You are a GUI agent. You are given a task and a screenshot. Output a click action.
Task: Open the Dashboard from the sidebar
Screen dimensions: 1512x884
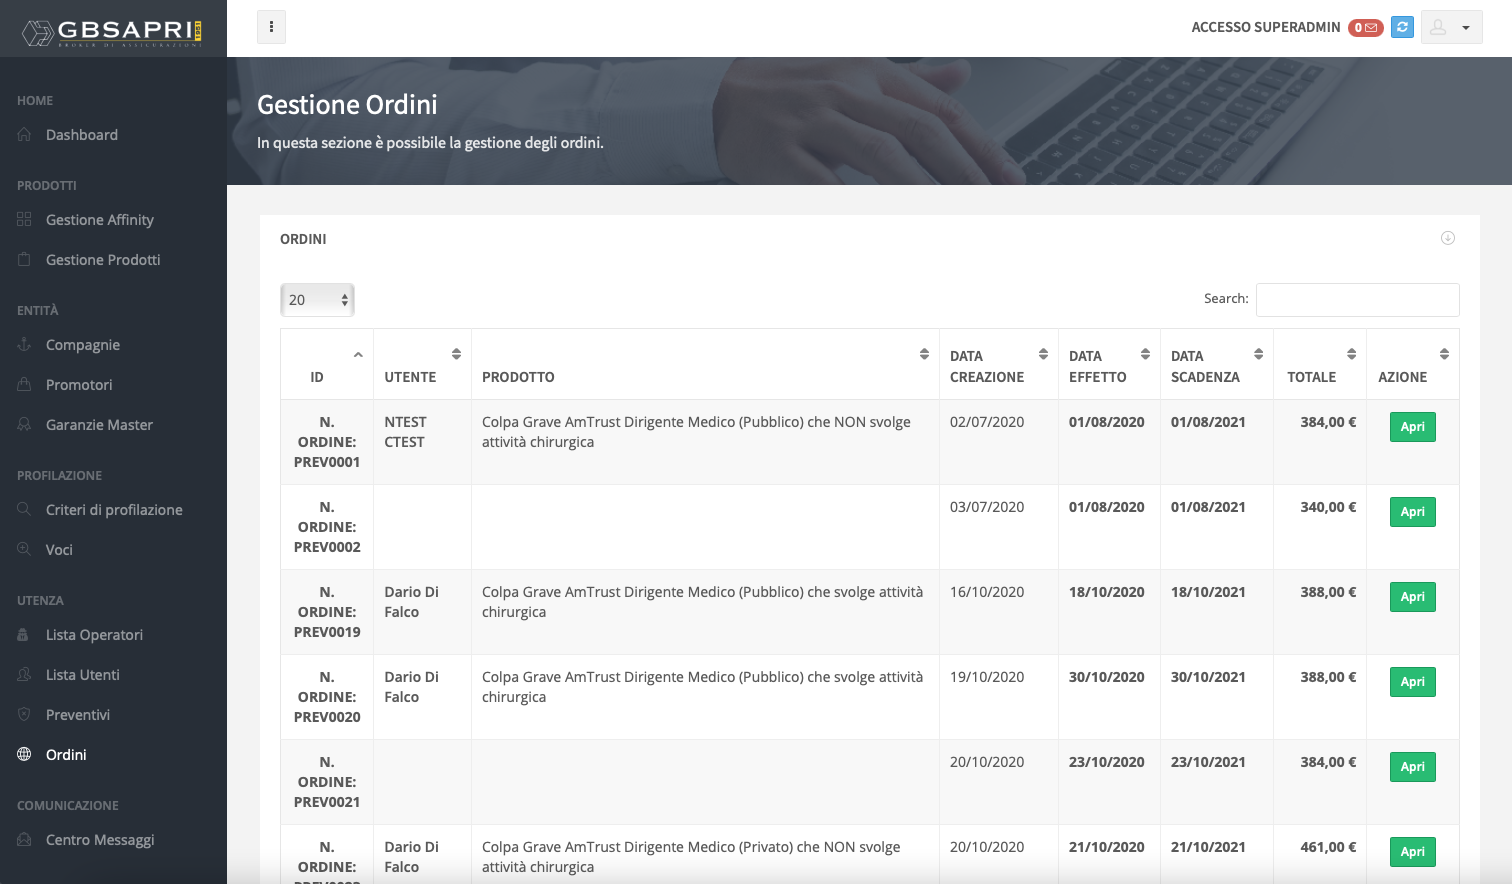[x=82, y=134]
